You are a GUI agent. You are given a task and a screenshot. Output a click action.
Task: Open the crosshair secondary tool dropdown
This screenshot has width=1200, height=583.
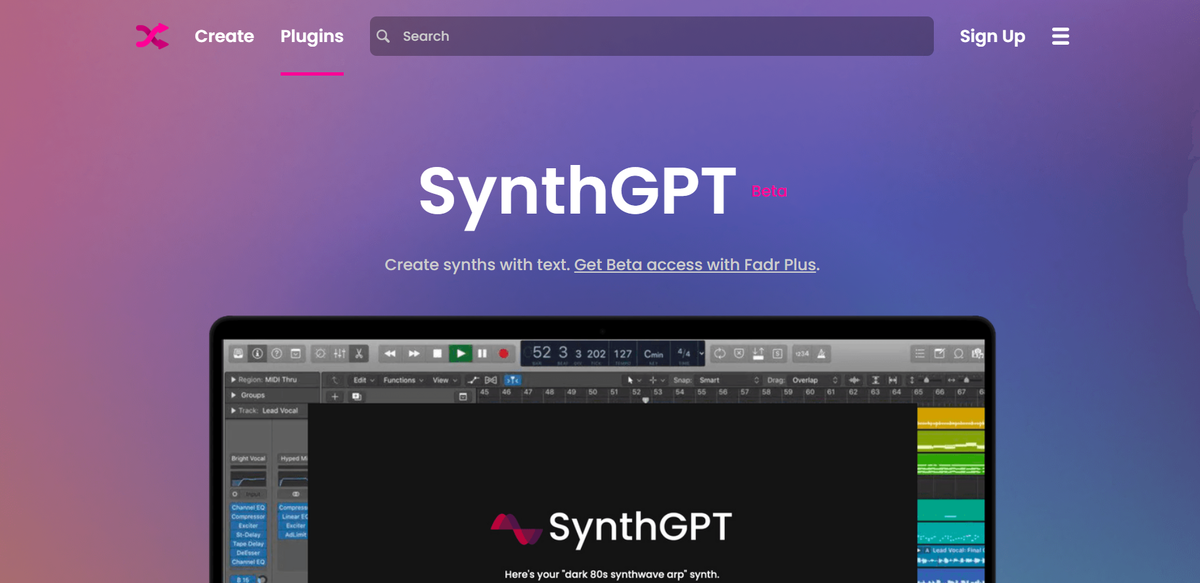pos(657,380)
